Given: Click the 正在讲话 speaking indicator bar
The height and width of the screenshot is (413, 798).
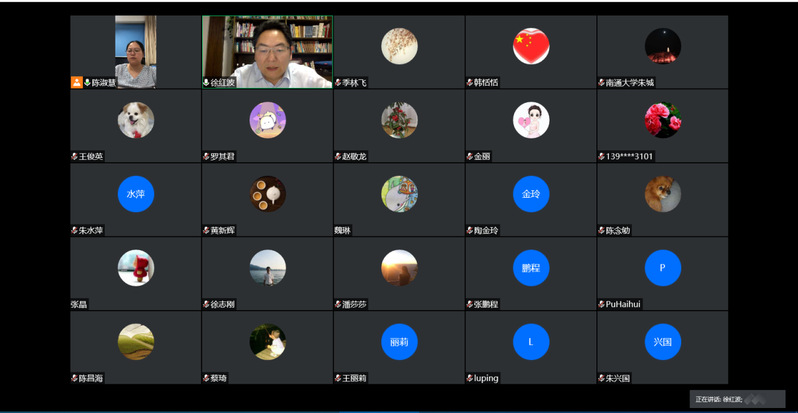Looking at the screenshot, I should (737, 399).
